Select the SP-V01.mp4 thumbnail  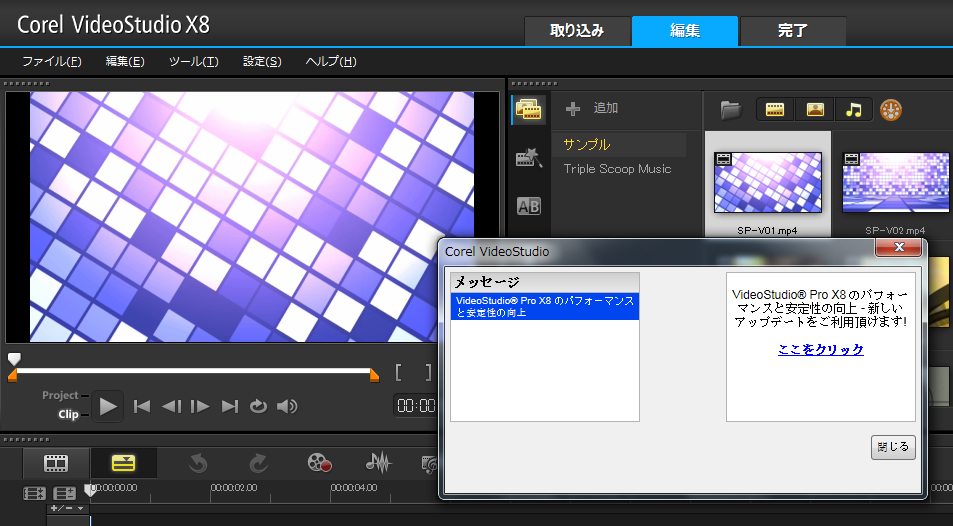768,182
